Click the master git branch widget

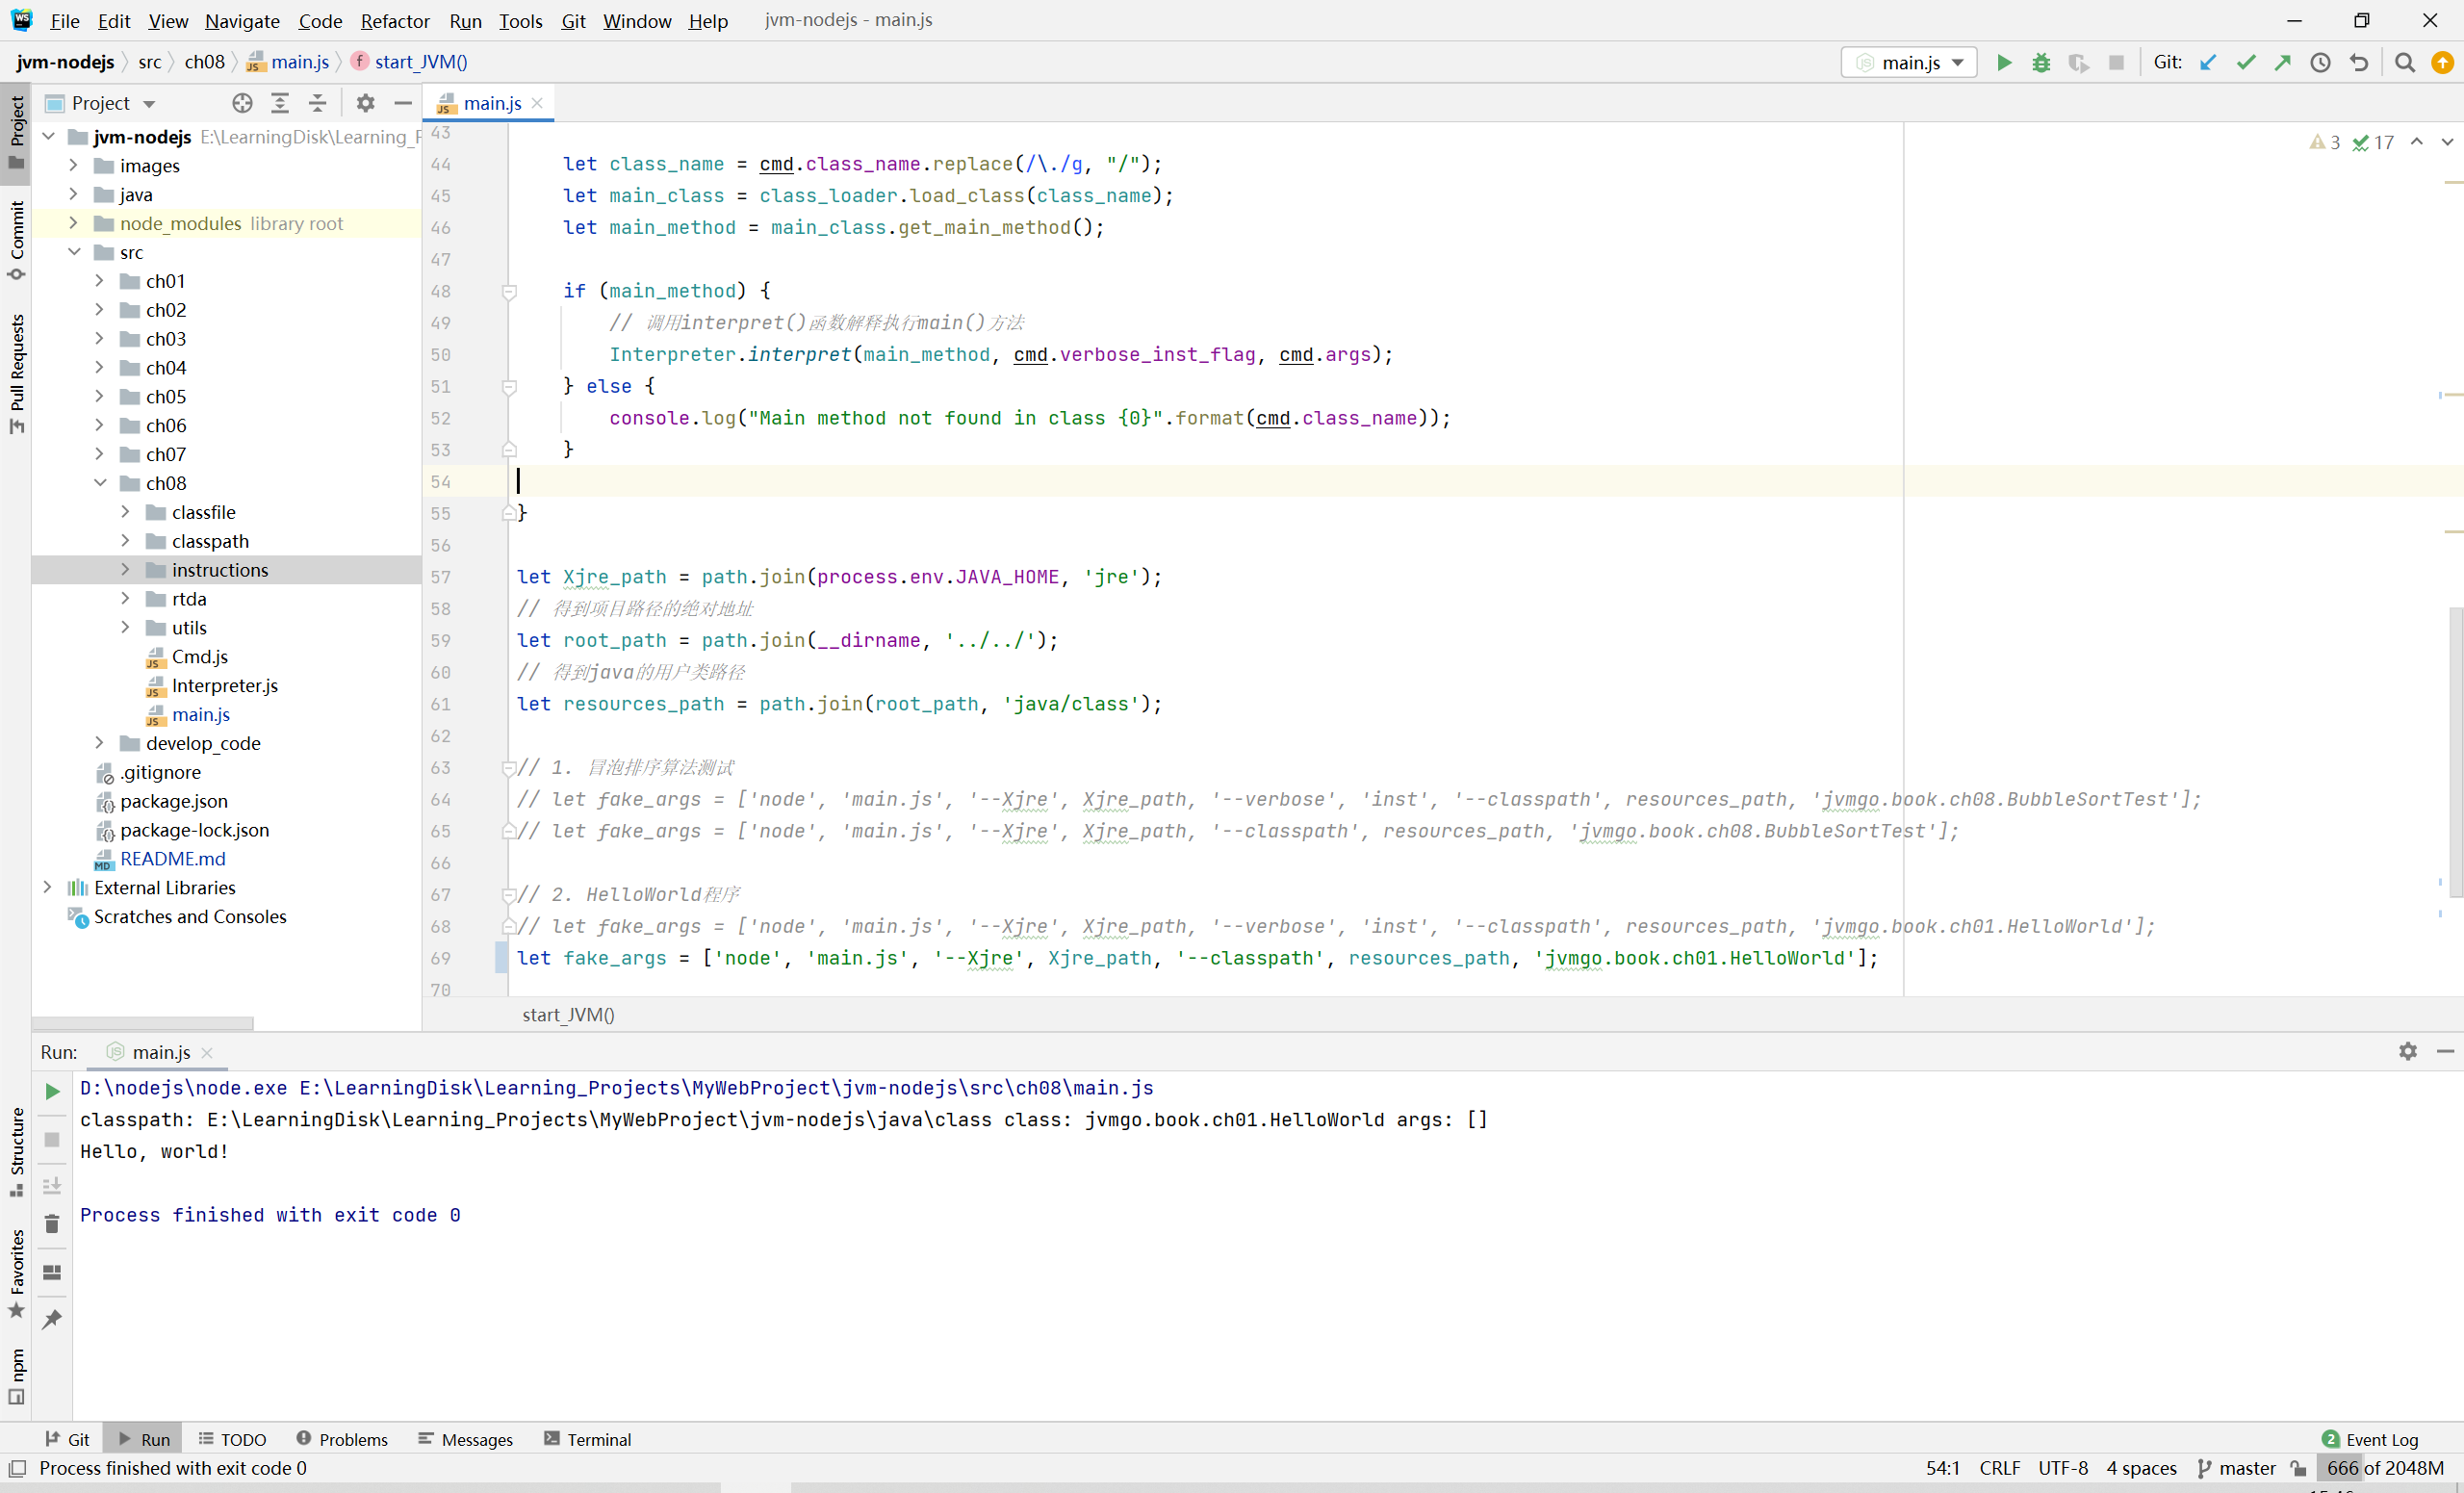click(x=2236, y=1468)
